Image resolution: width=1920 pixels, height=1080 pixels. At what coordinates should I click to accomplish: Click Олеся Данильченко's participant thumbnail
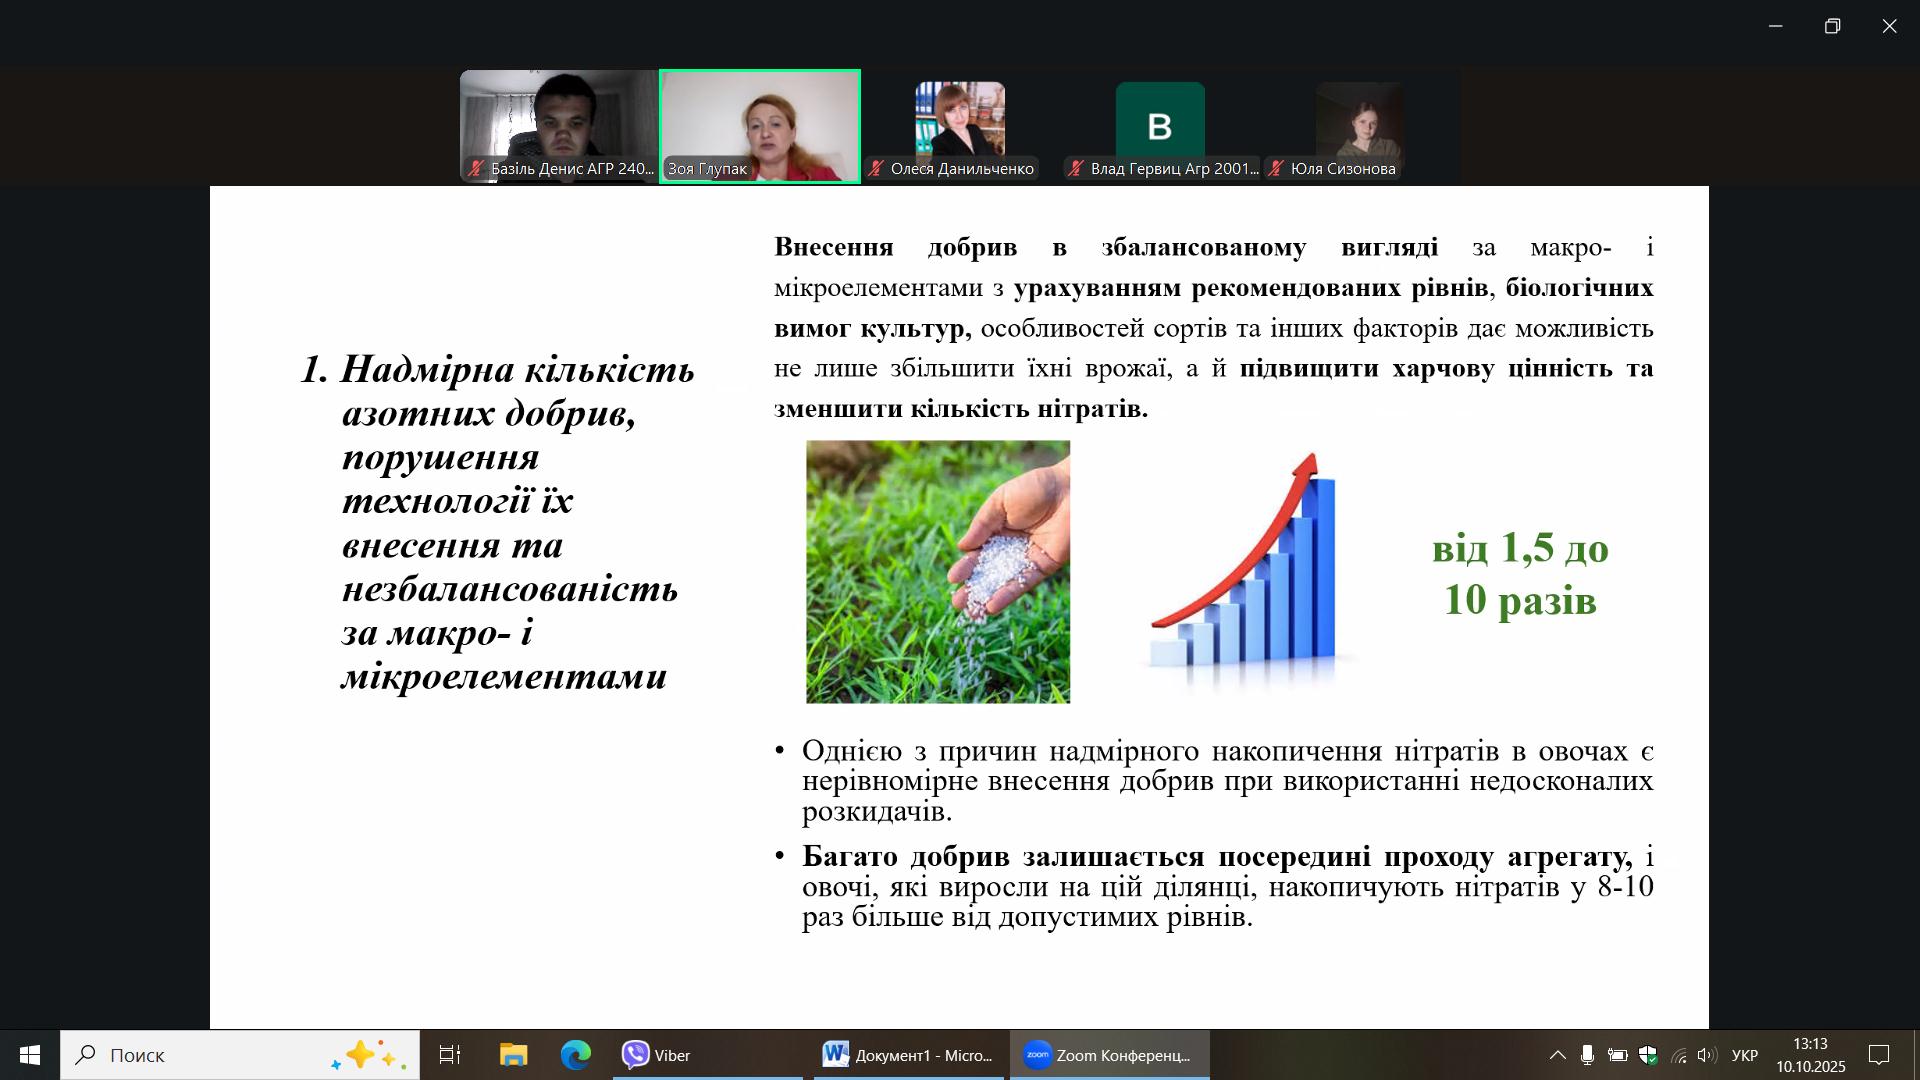(x=960, y=122)
